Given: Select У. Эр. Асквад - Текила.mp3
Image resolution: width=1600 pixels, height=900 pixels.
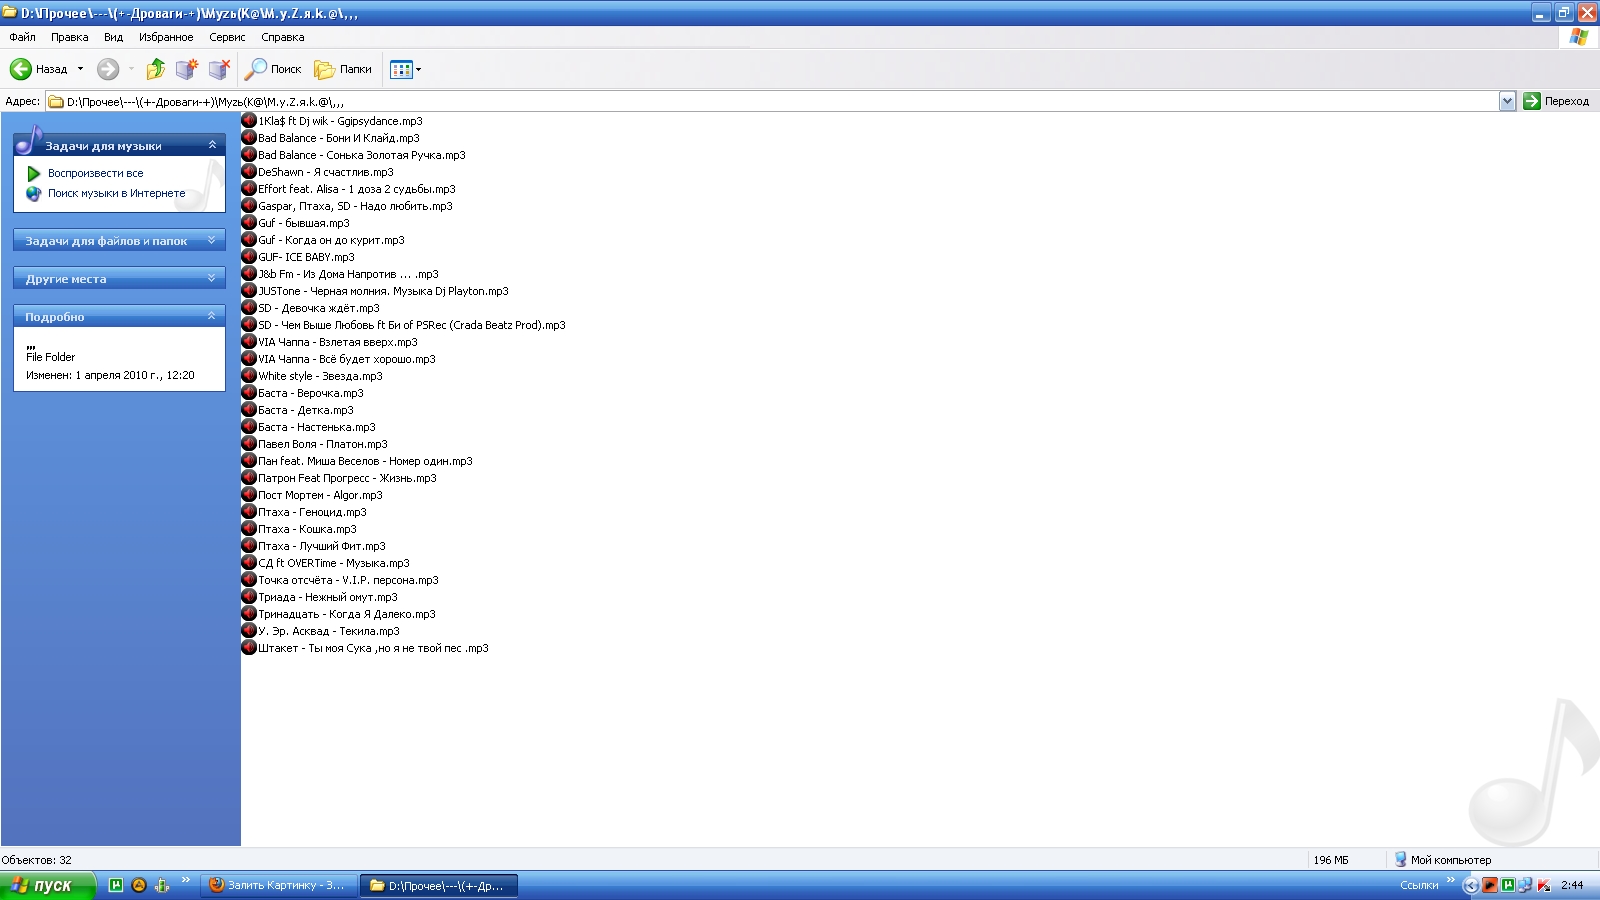Looking at the screenshot, I should 321,631.
